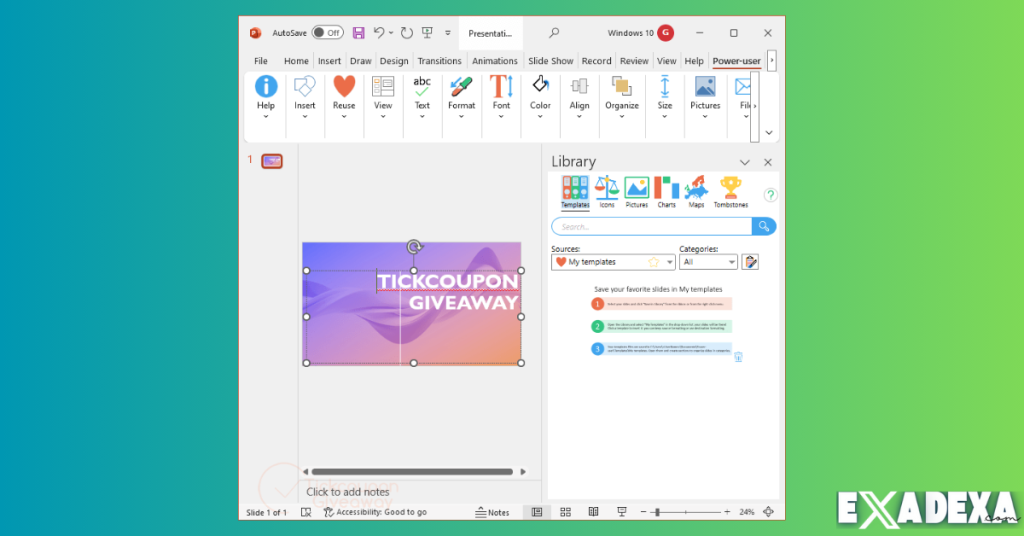Click the edit categories clipboard icon
1024x536 pixels.
tap(750, 262)
